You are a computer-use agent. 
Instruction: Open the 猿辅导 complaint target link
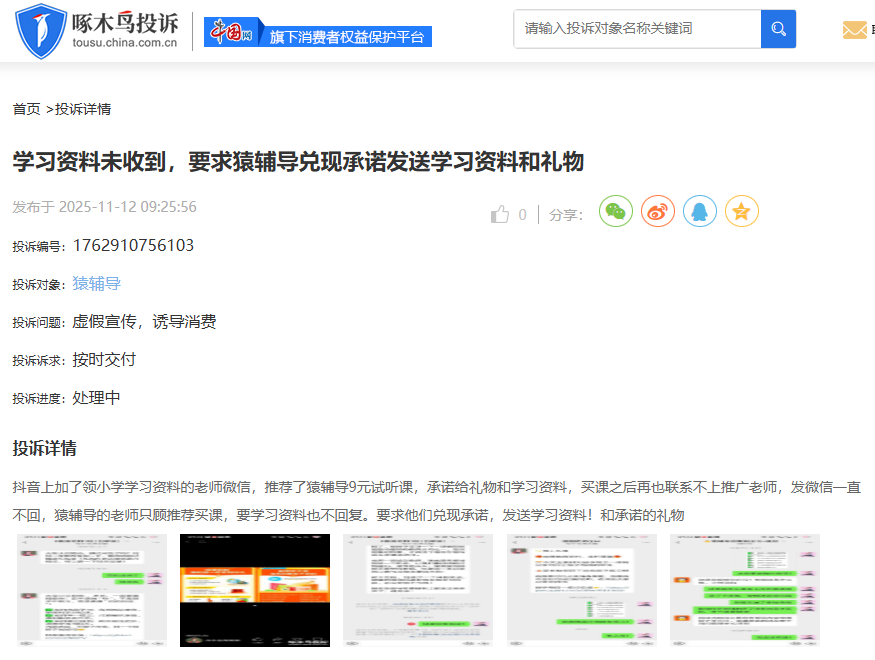97,283
